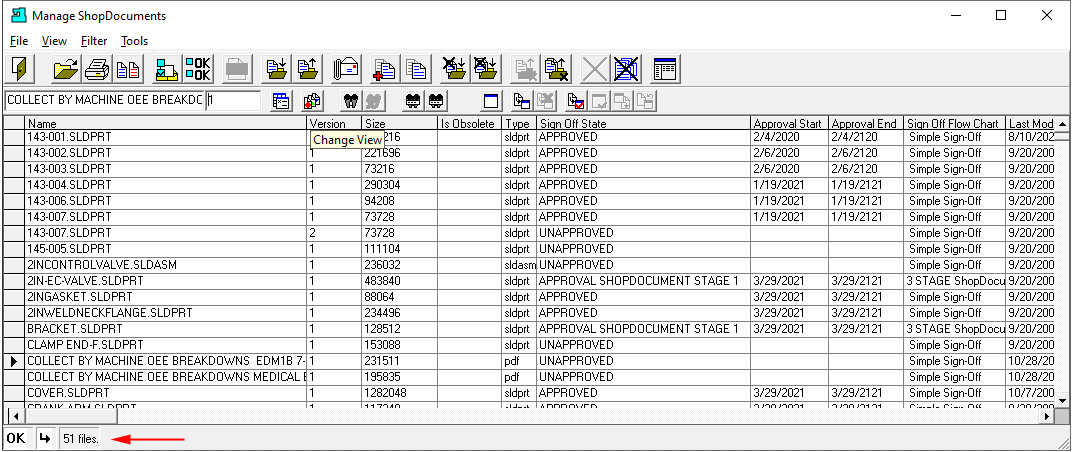
Task: Select the 143-004.SLDPRT file name
Action: 69,185
